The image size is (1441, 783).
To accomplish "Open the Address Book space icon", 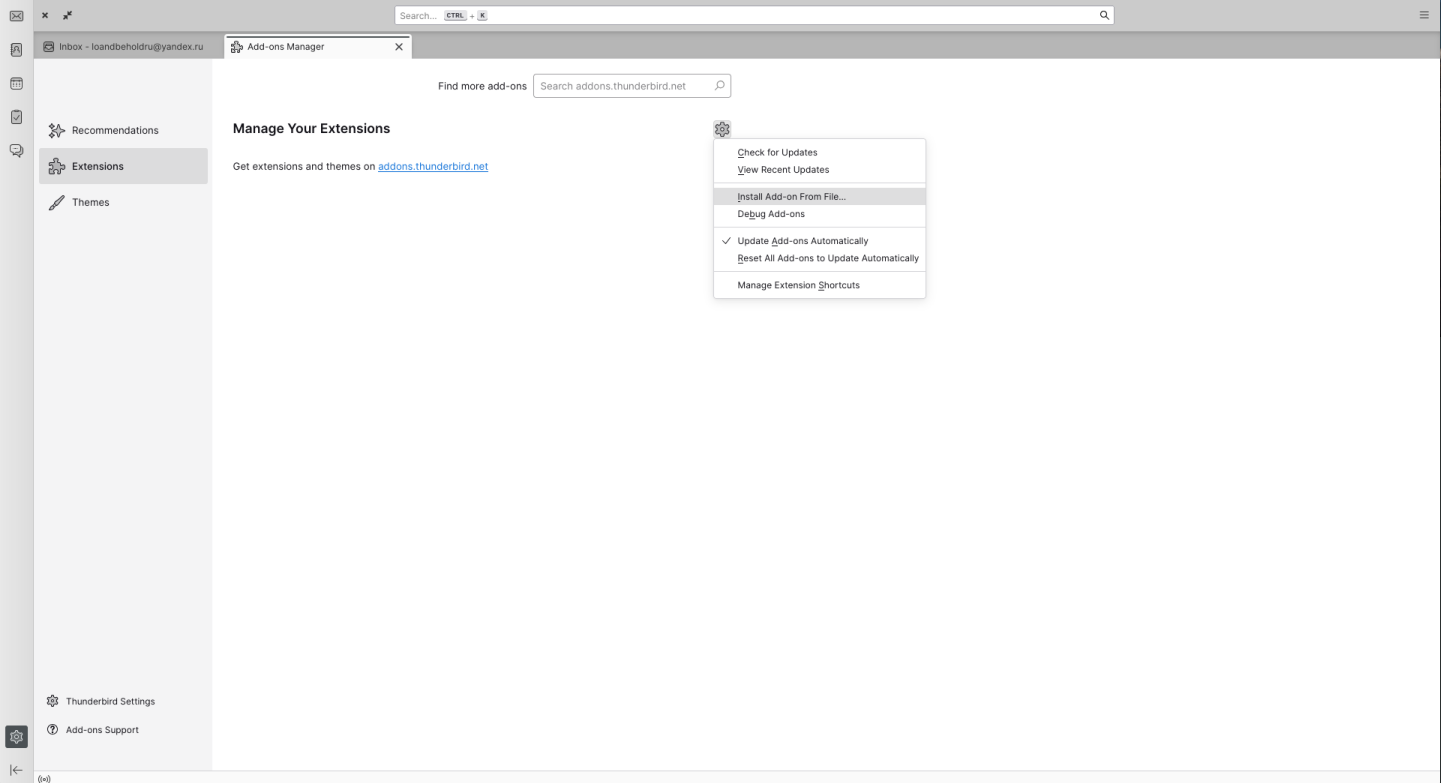I will coord(16,50).
